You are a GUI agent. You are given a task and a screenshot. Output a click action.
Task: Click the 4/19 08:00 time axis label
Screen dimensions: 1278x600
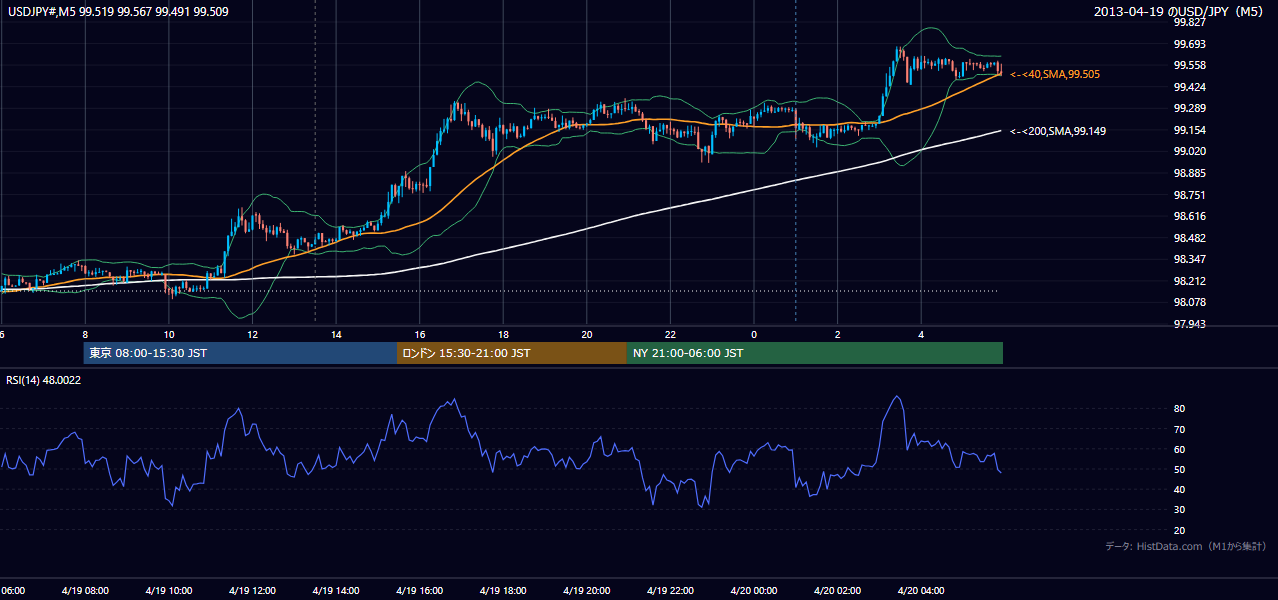[85, 591]
